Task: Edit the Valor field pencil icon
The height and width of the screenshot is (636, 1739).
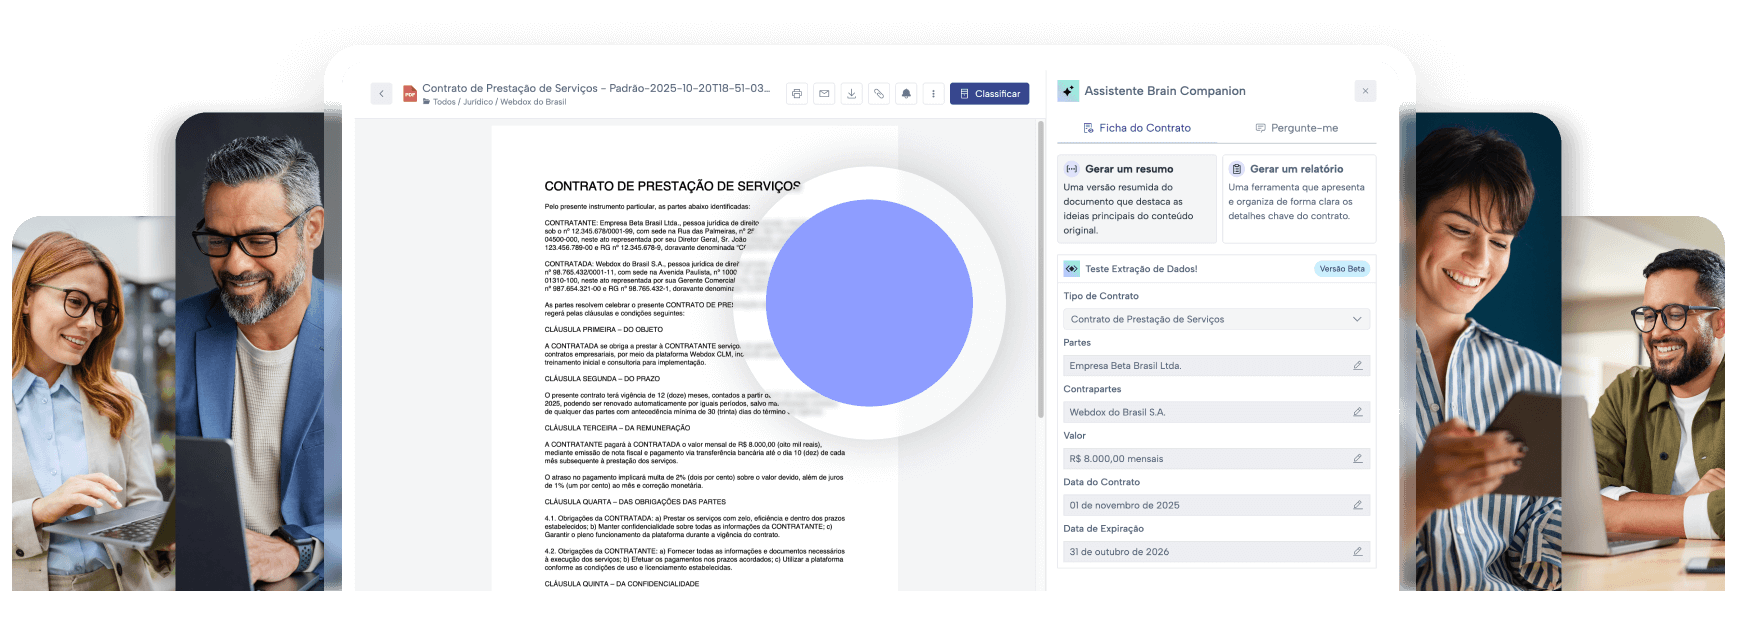Action: pos(1357,459)
